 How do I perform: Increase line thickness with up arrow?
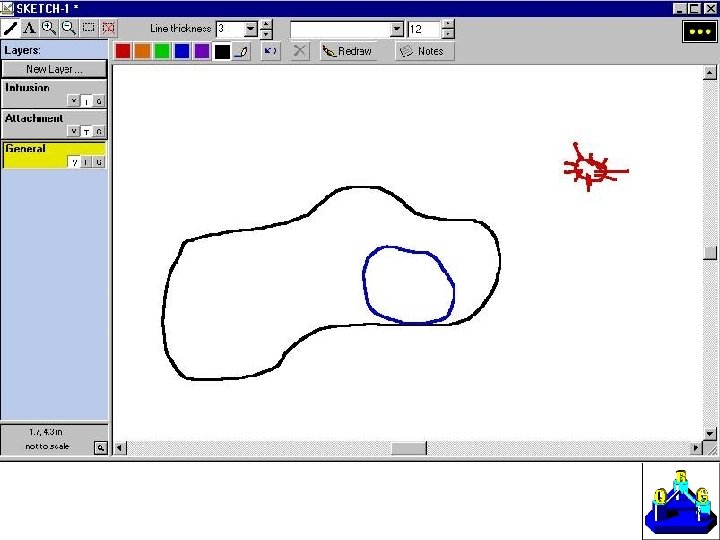[x=266, y=24]
